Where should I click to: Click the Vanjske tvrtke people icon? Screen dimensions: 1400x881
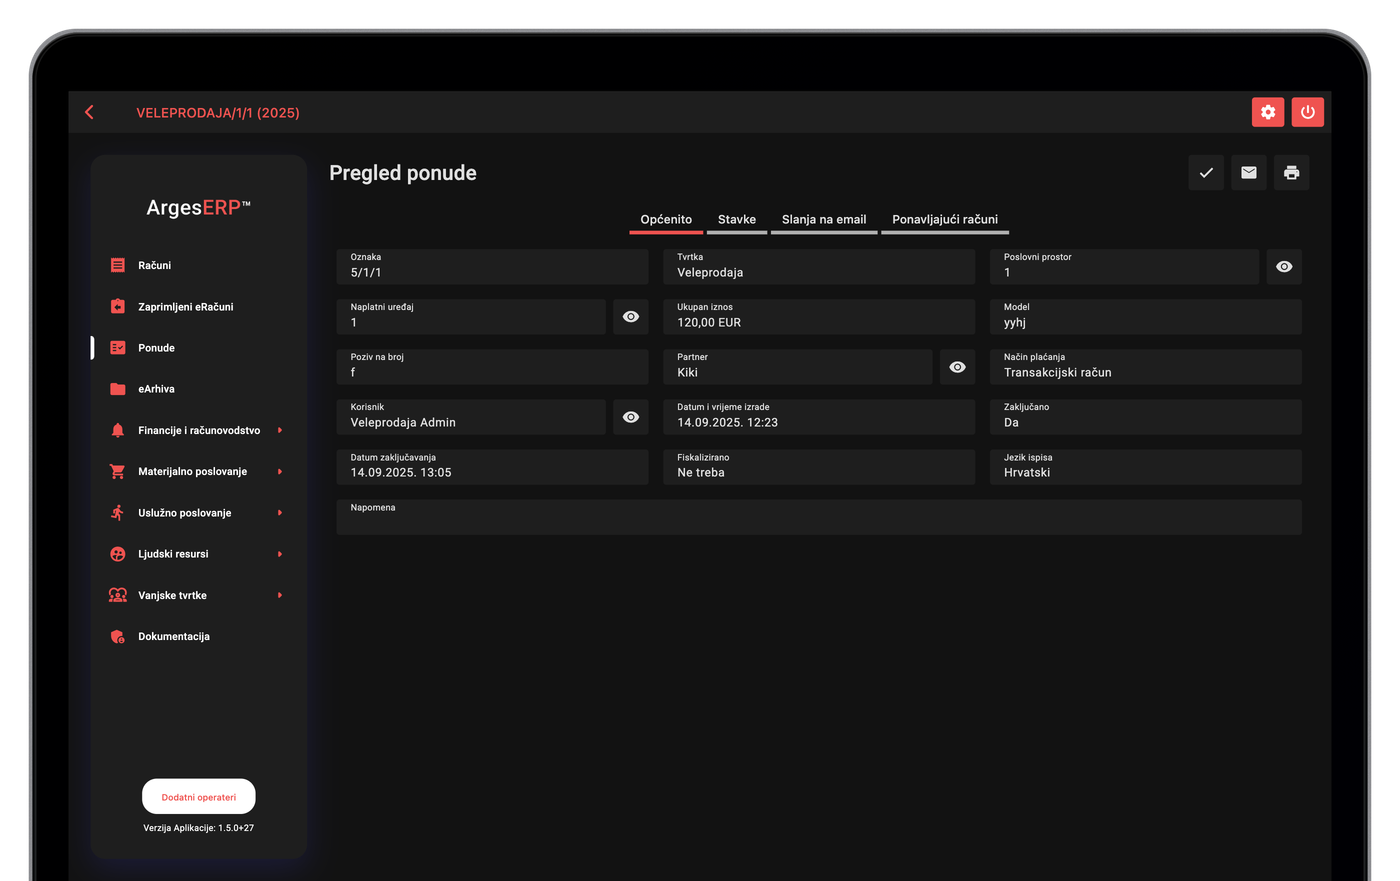point(118,595)
